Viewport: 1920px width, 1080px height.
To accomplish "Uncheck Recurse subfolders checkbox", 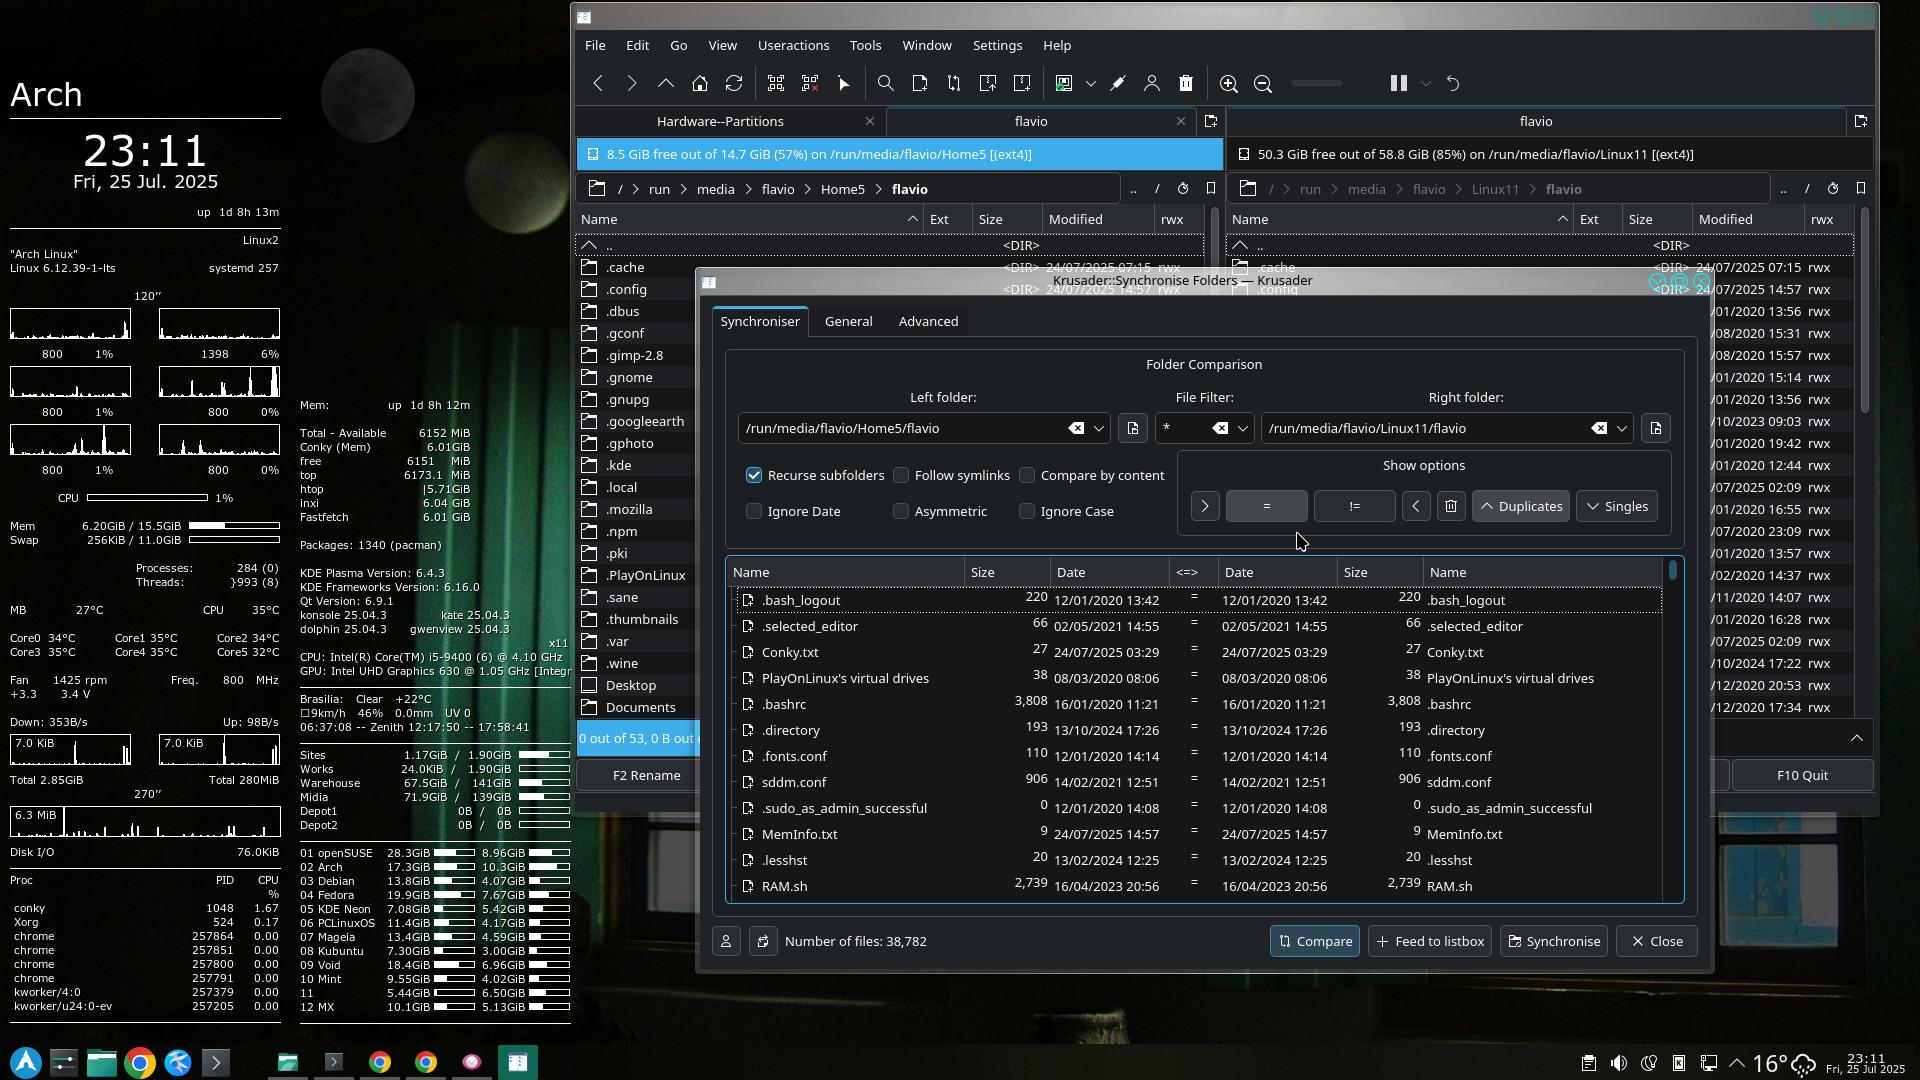I will pyautogui.click(x=754, y=475).
